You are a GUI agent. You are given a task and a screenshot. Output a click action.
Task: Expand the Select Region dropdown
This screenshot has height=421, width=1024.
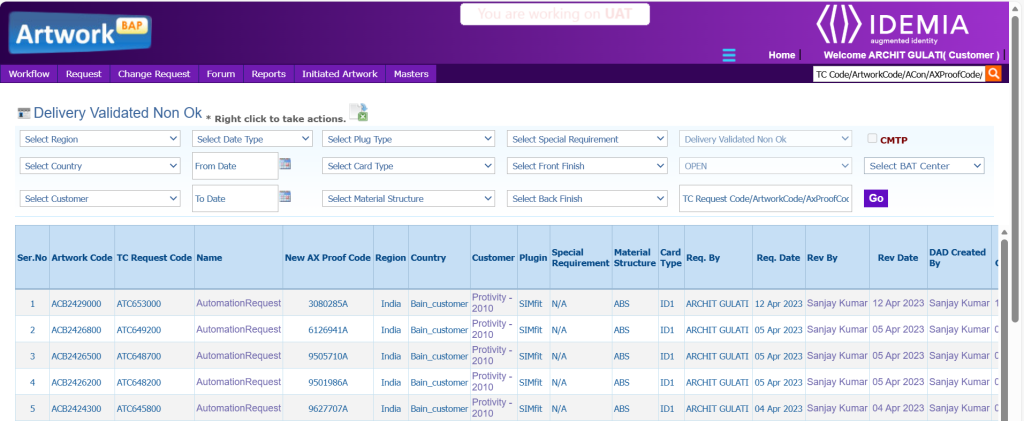100,139
